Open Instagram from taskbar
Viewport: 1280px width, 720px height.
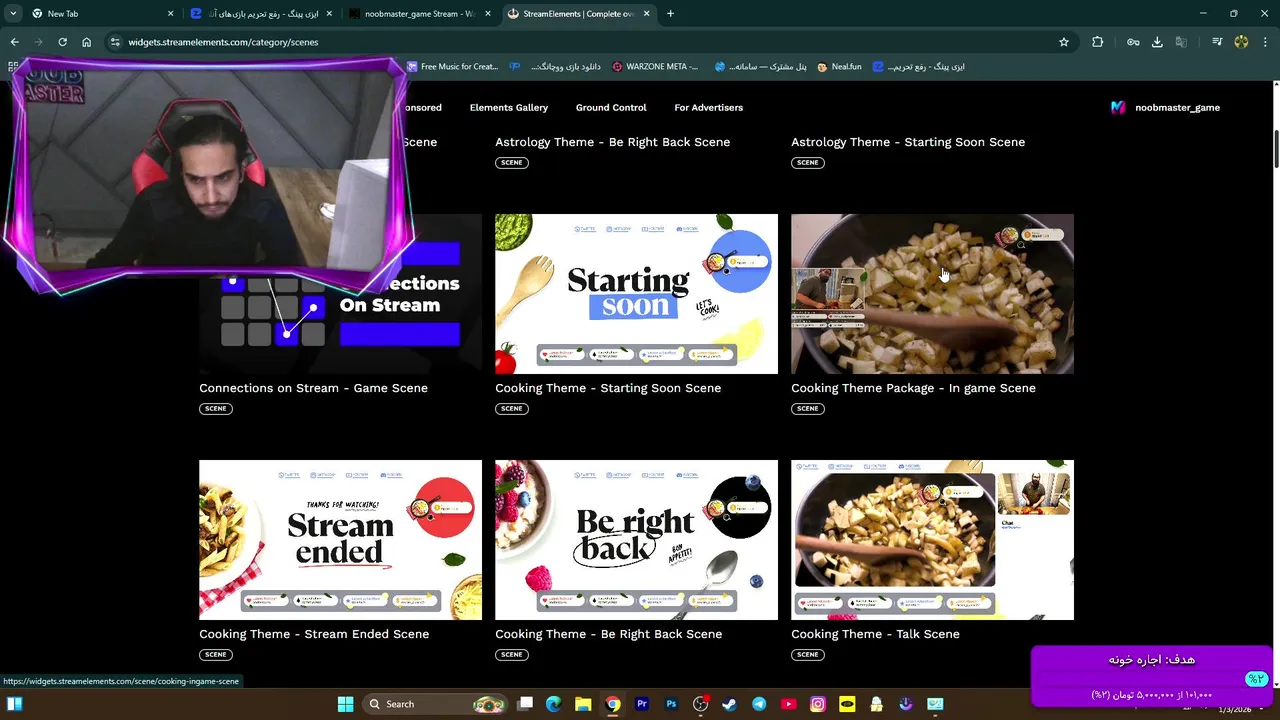tap(817, 704)
